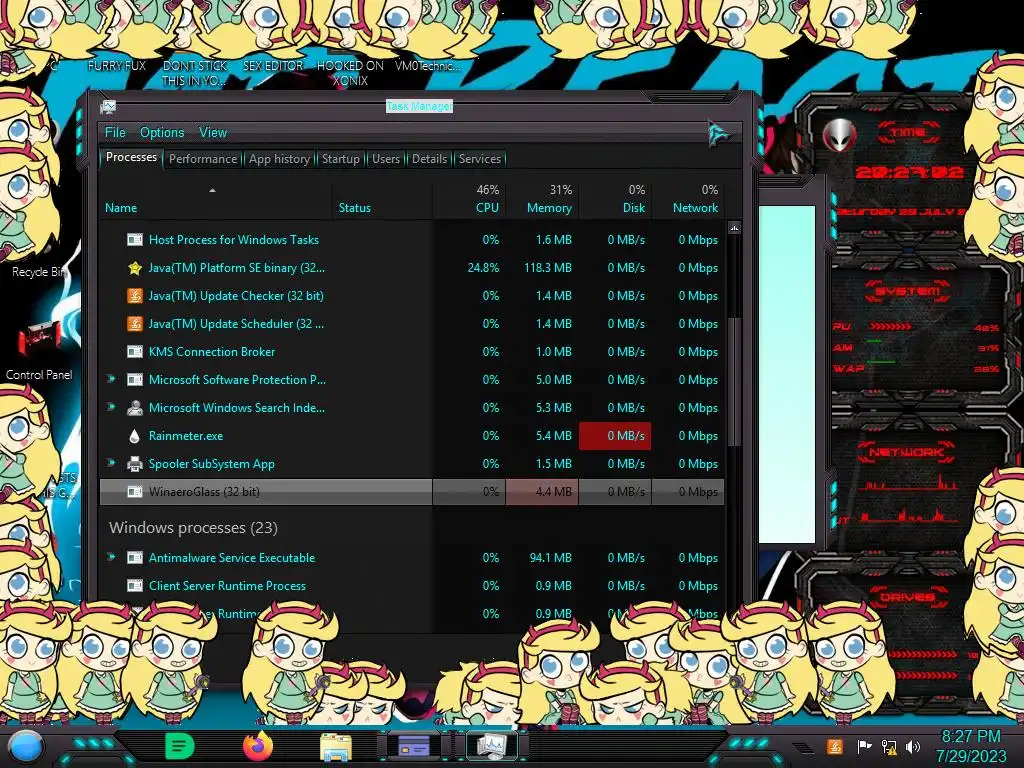Click the taskbar clock showing 8:27 PM
The height and width of the screenshot is (768, 1024).
970,746
